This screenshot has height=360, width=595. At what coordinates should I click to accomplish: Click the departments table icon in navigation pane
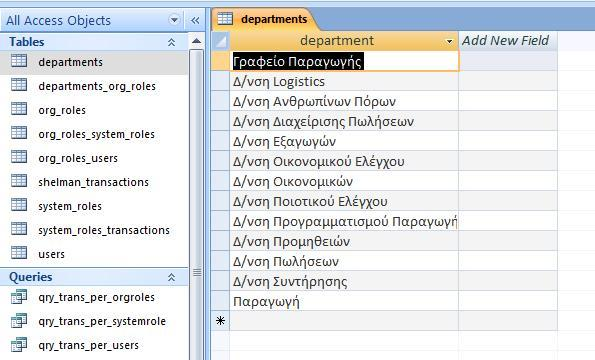pyautogui.click(x=19, y=61)
